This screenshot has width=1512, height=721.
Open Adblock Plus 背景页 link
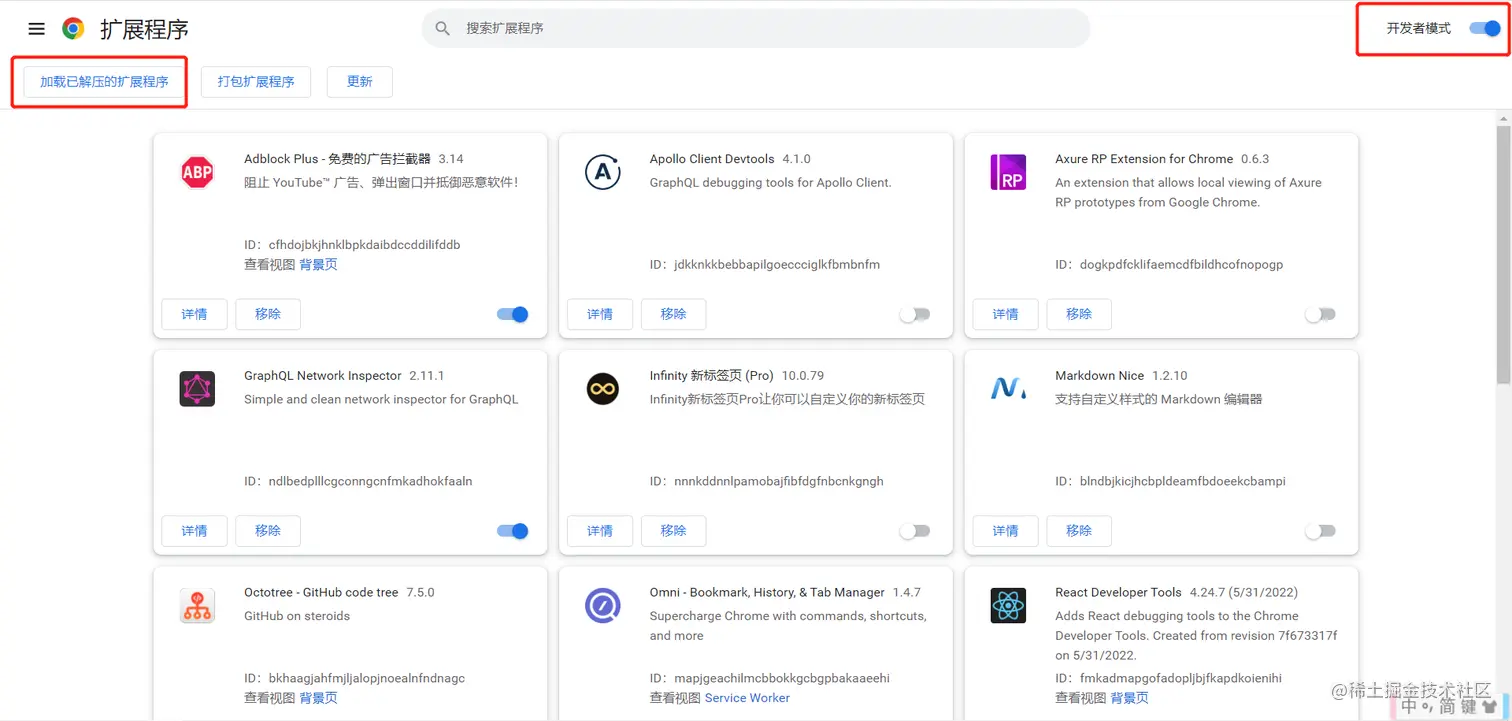[319, 265]
